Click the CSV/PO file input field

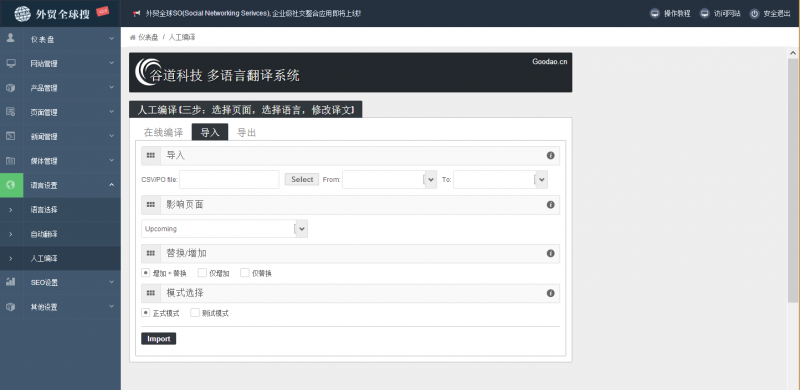(x=229, y=180)
